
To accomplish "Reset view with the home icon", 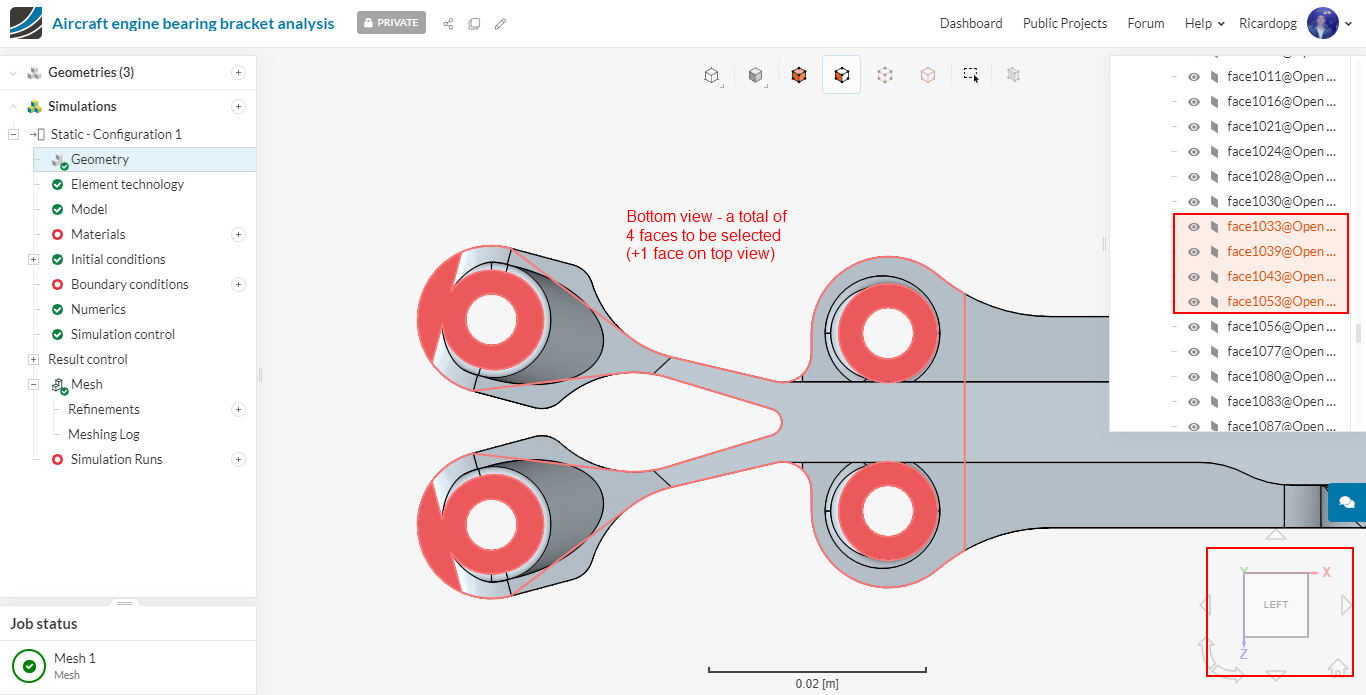I will coord(1338,667).
